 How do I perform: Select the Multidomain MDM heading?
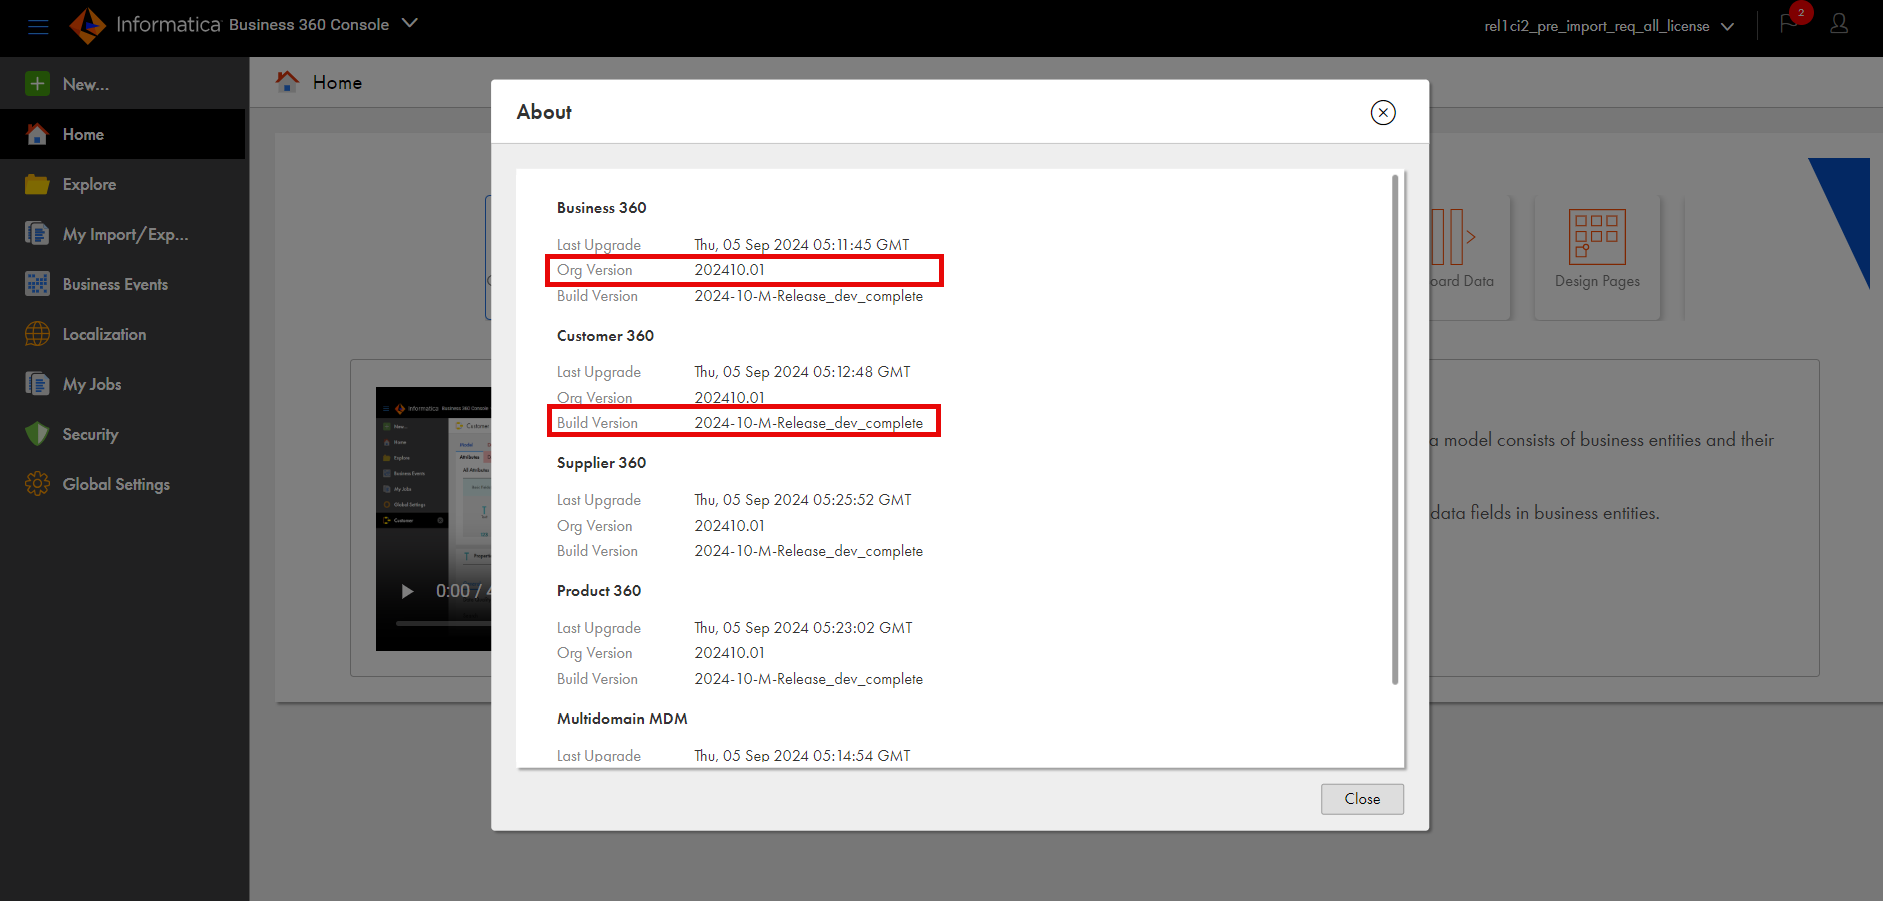point(622,719)
